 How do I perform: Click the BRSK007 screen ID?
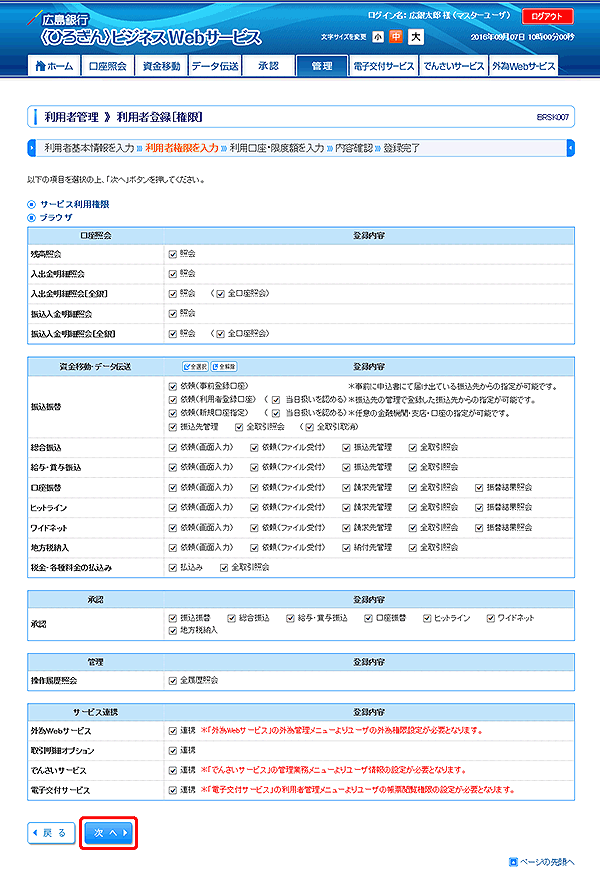click(553, 117)
